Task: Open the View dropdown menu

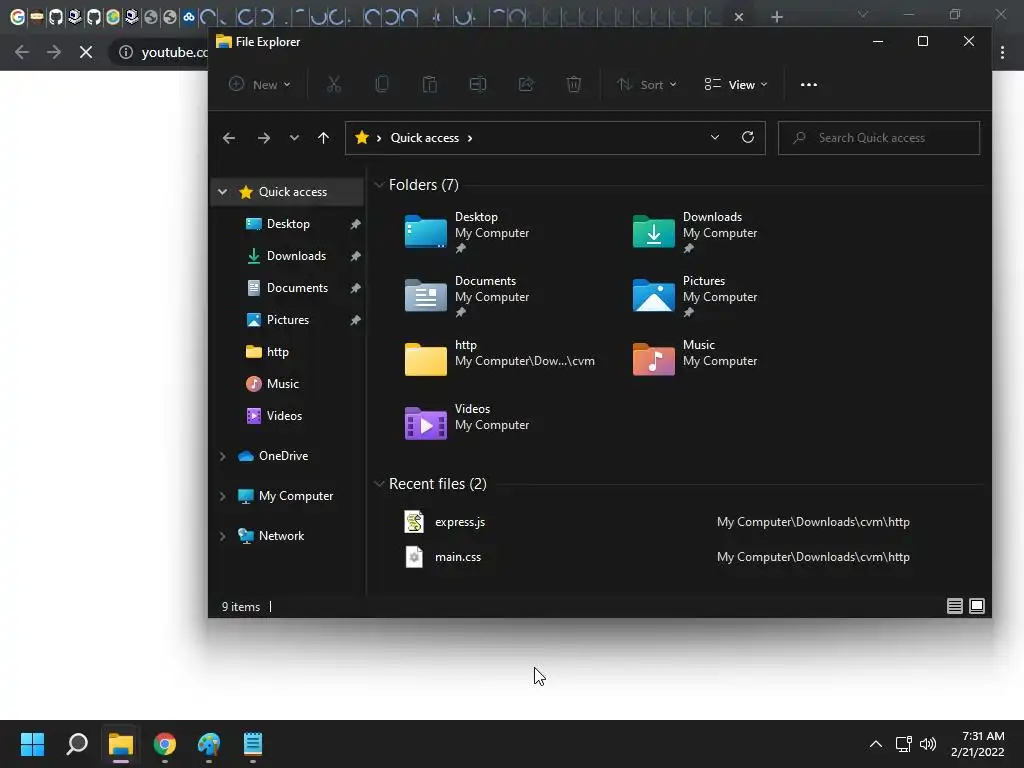Action: (735, 84)
